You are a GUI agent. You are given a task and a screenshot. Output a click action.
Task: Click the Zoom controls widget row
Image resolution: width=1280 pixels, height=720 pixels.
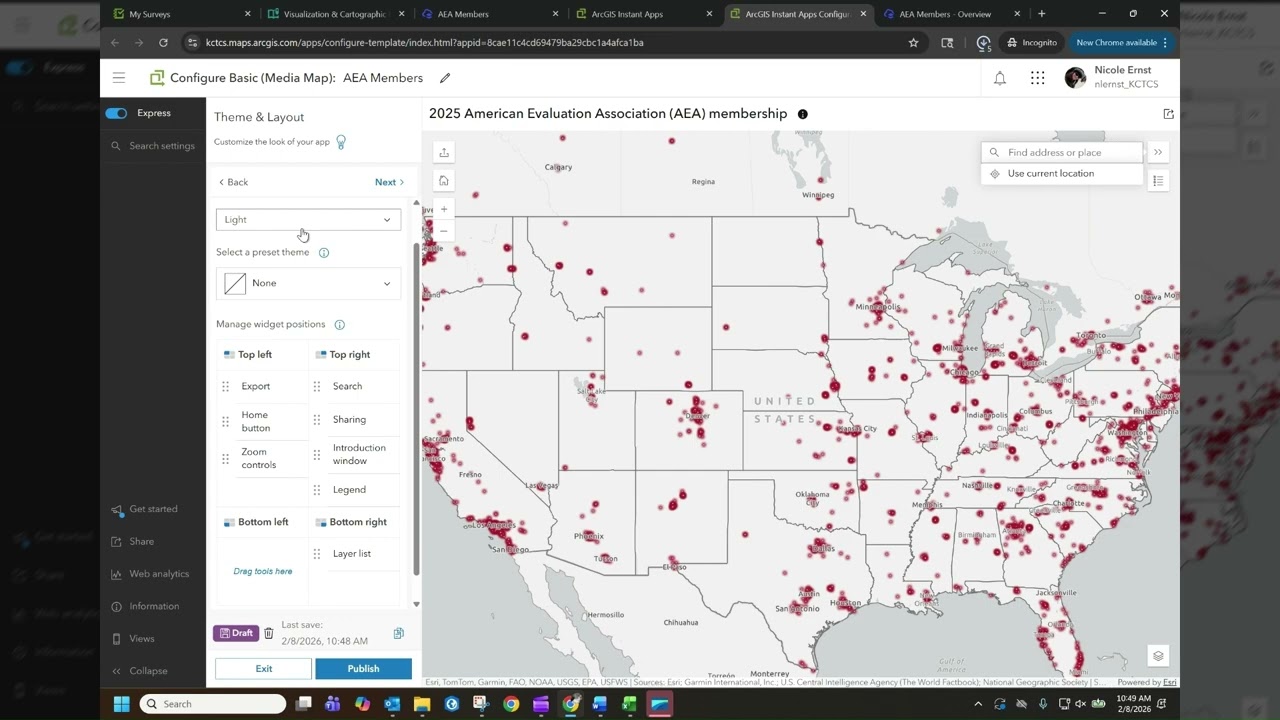pyautogui.click(x=262, y=459)
